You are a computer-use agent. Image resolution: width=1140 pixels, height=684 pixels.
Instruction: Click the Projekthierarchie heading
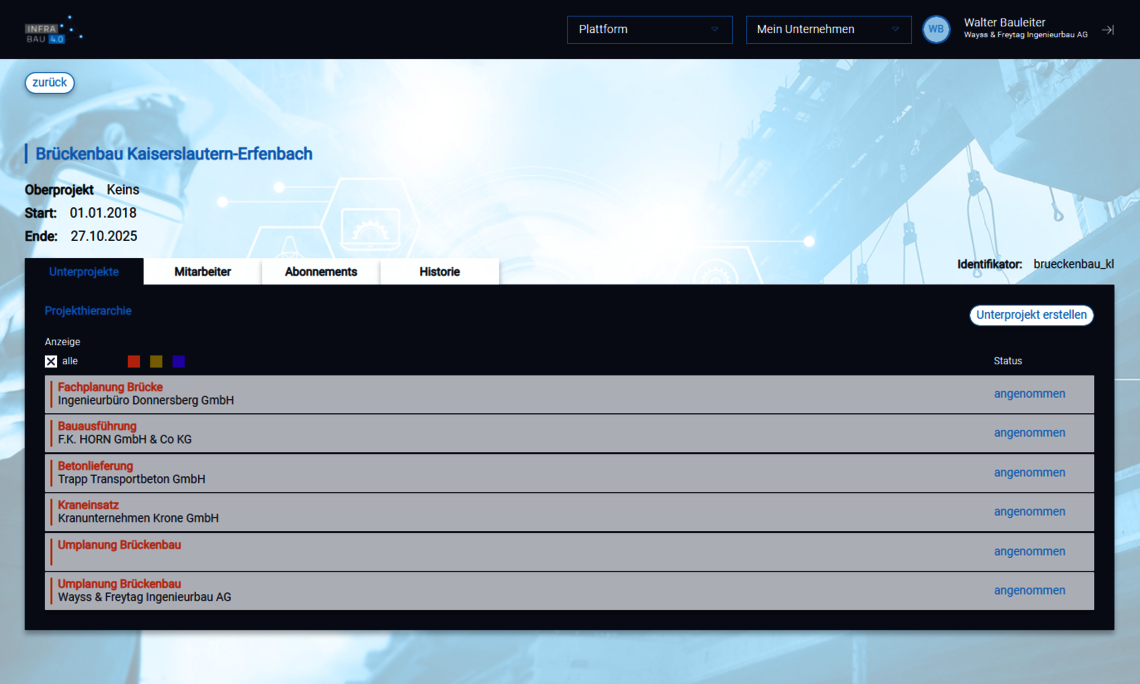(x=88, y=311)
